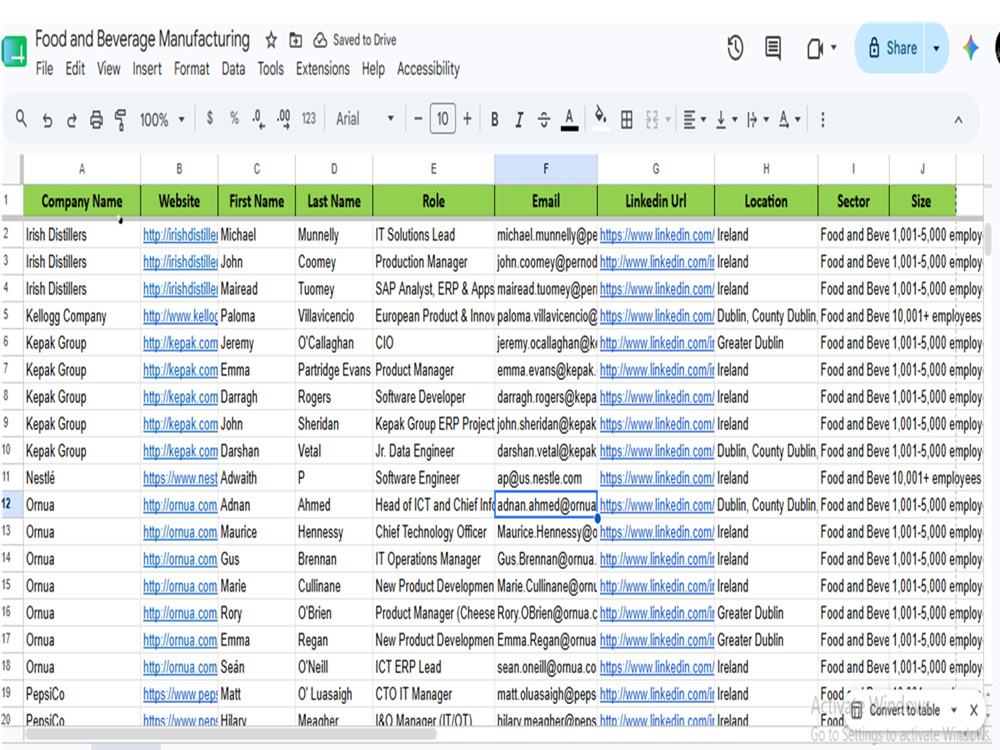Format as percent
1000x750 pixels.
click(234, 119)
